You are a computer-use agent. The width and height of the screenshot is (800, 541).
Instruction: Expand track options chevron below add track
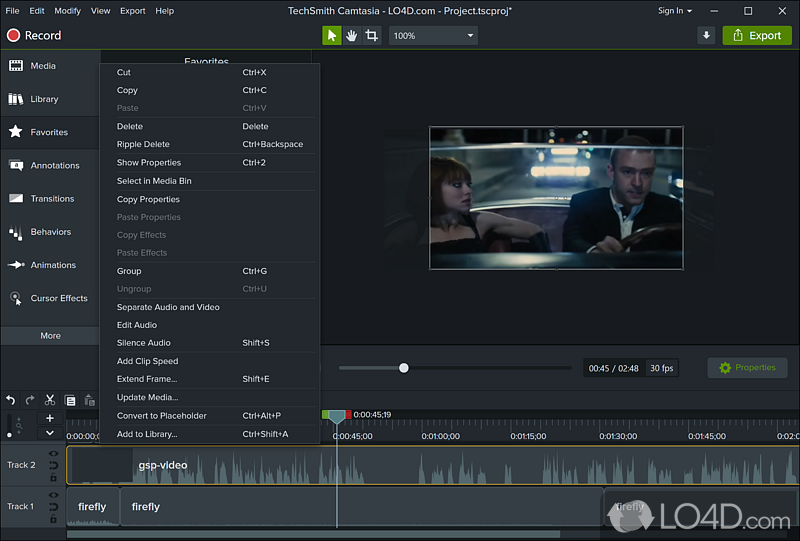tap(50, 433)
